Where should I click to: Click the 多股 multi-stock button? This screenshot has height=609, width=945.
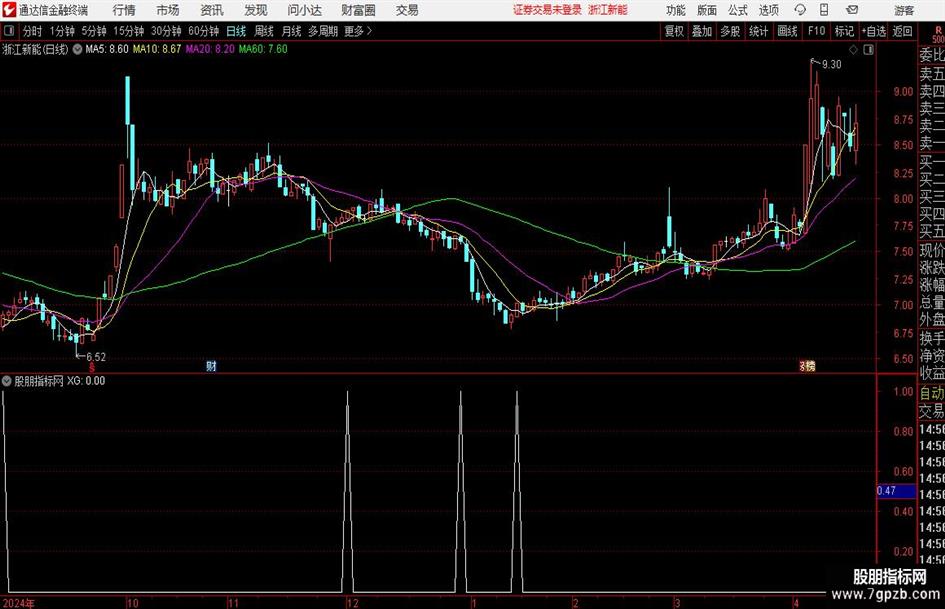click(730, 31)
